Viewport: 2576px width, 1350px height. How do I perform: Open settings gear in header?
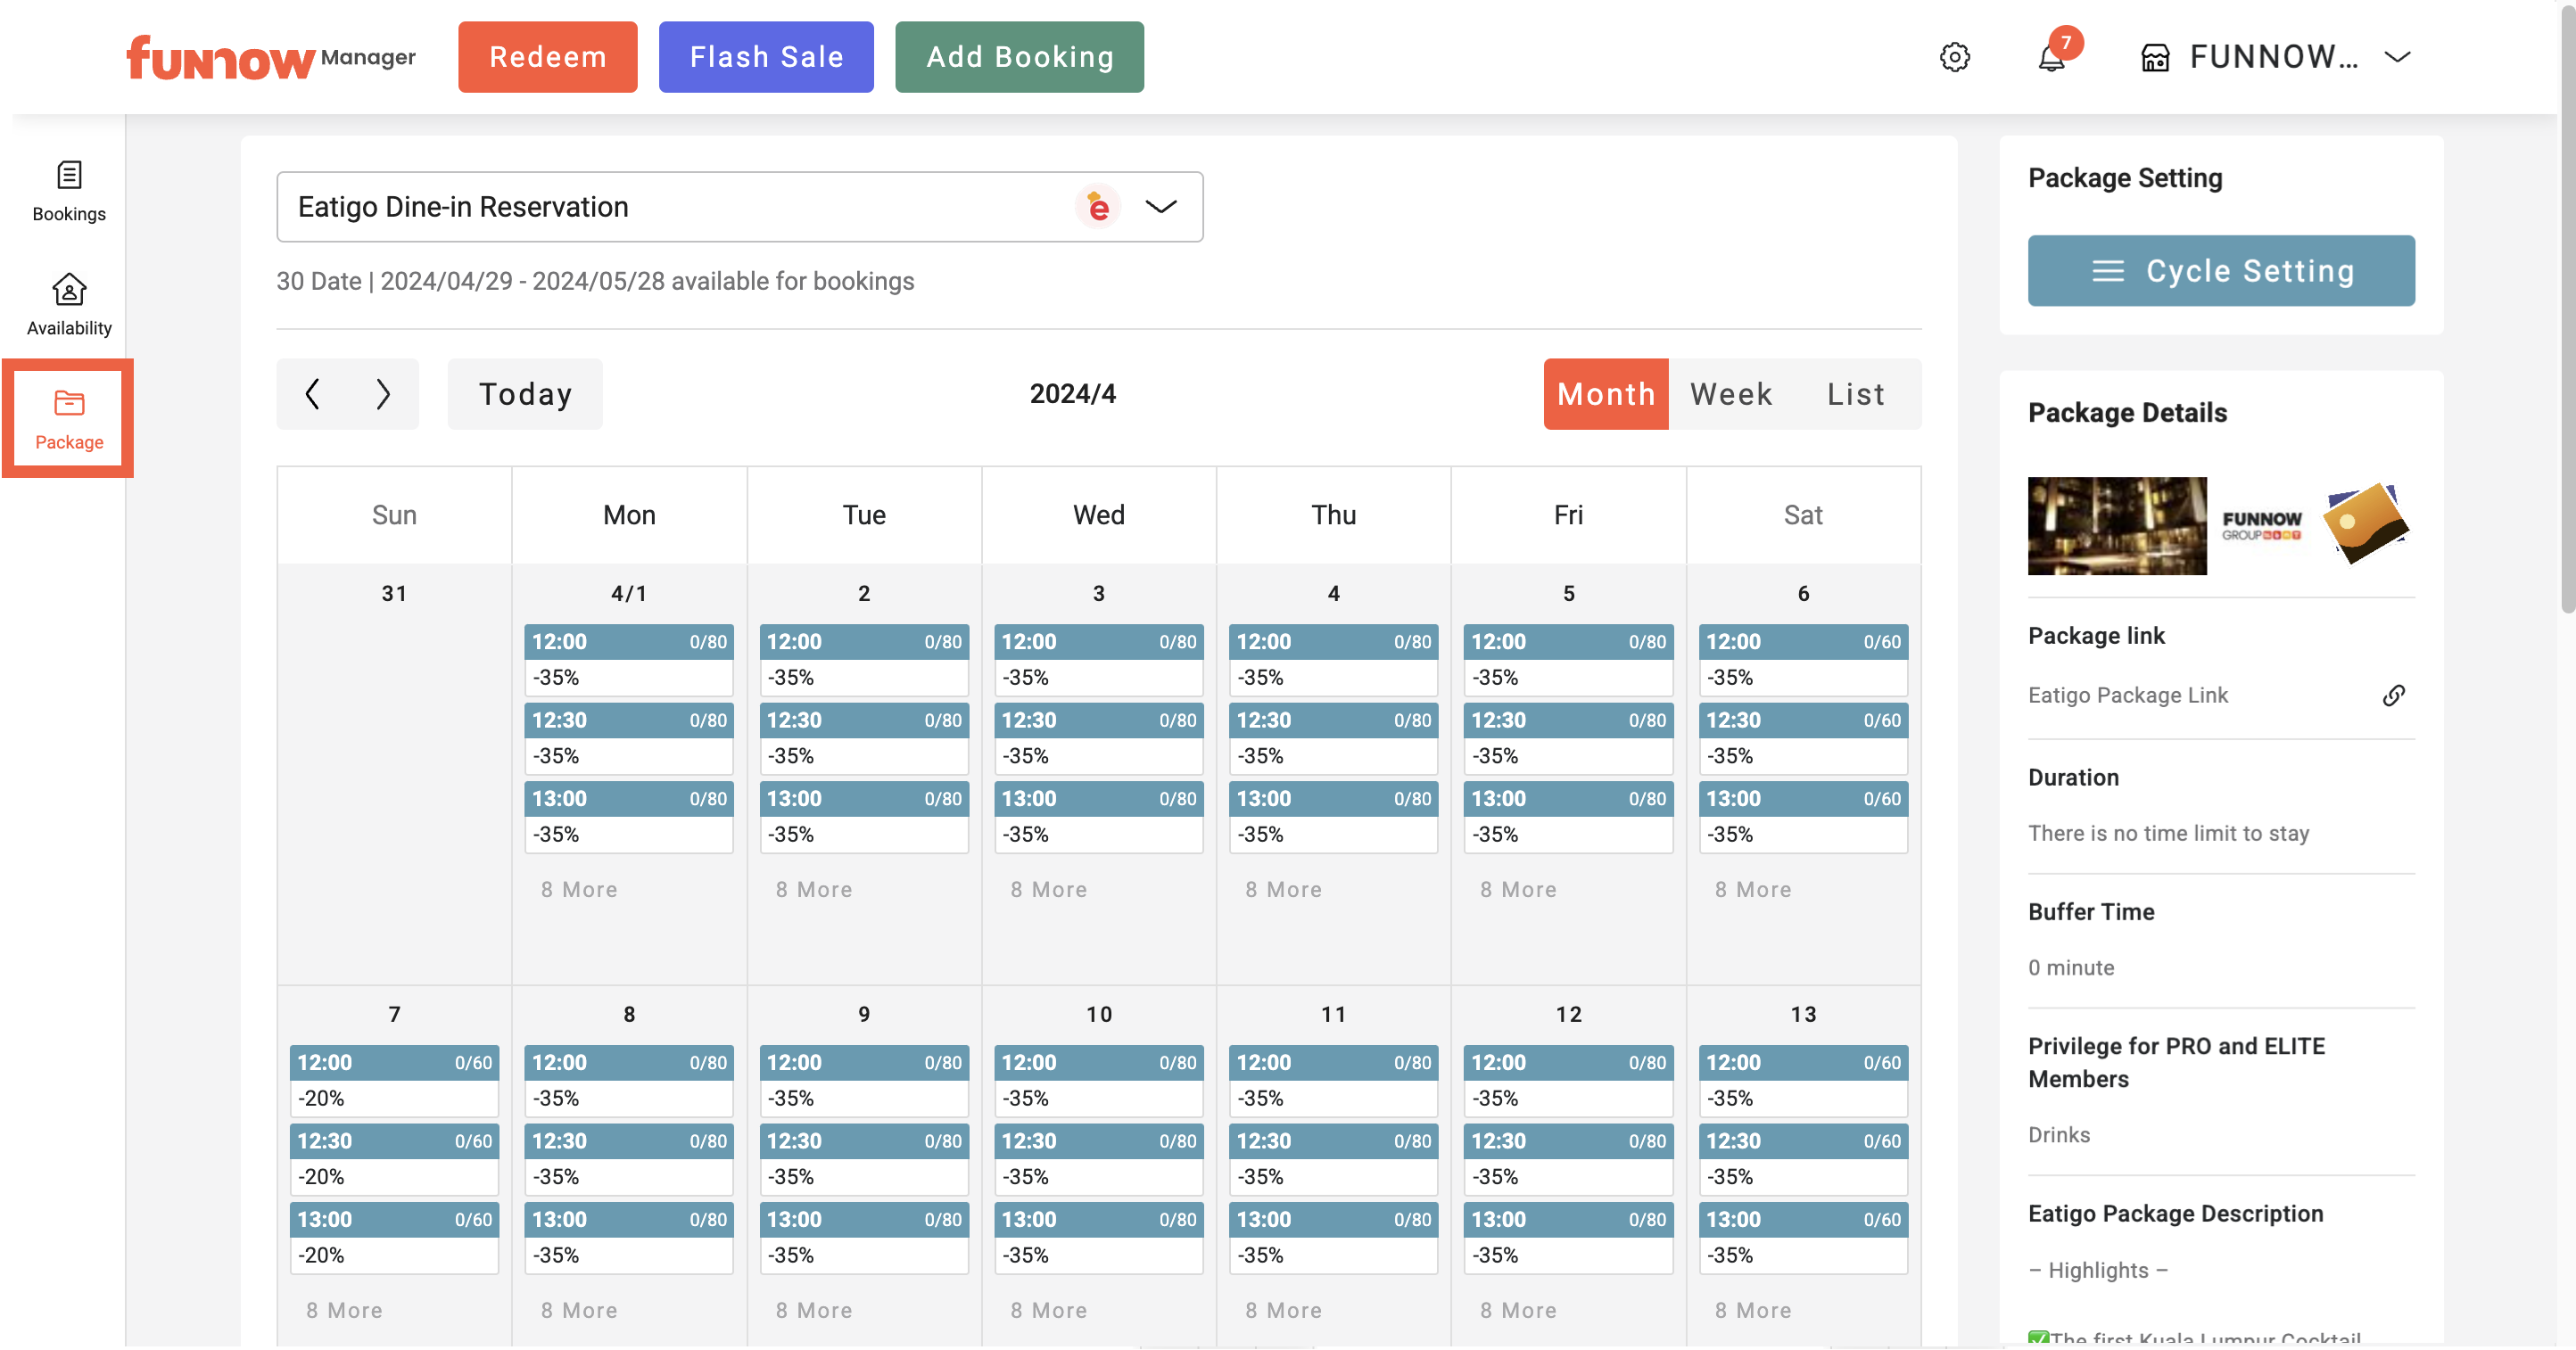pos(1954,57)
